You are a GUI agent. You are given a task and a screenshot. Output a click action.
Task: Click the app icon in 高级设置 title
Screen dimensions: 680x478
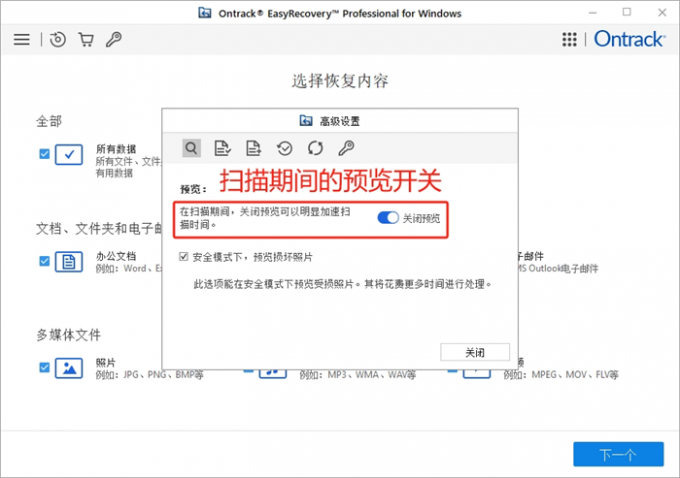(306, 121)
